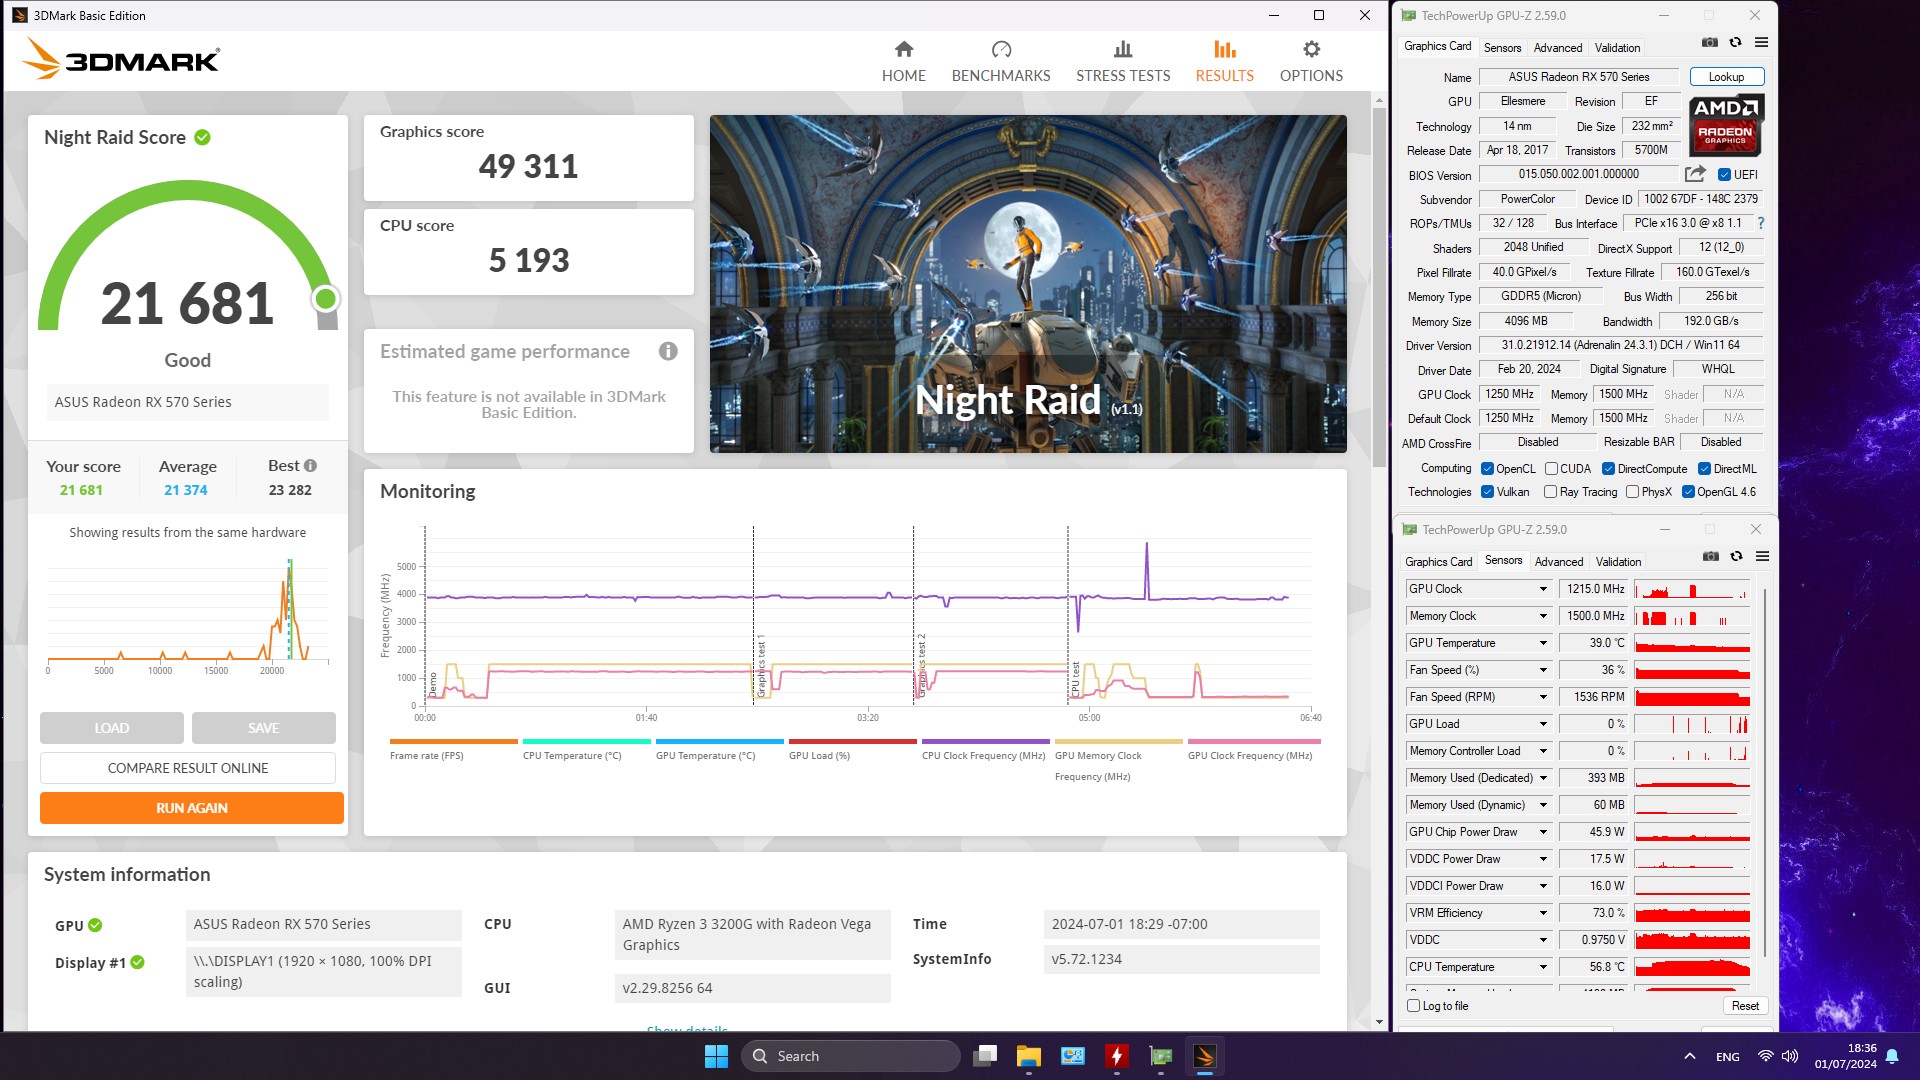The height and width of the screenshot is (1080, 1920).
Task: Take a screenshot in the GPU-Z Sensors window
Action: (x=1710, y=556)
